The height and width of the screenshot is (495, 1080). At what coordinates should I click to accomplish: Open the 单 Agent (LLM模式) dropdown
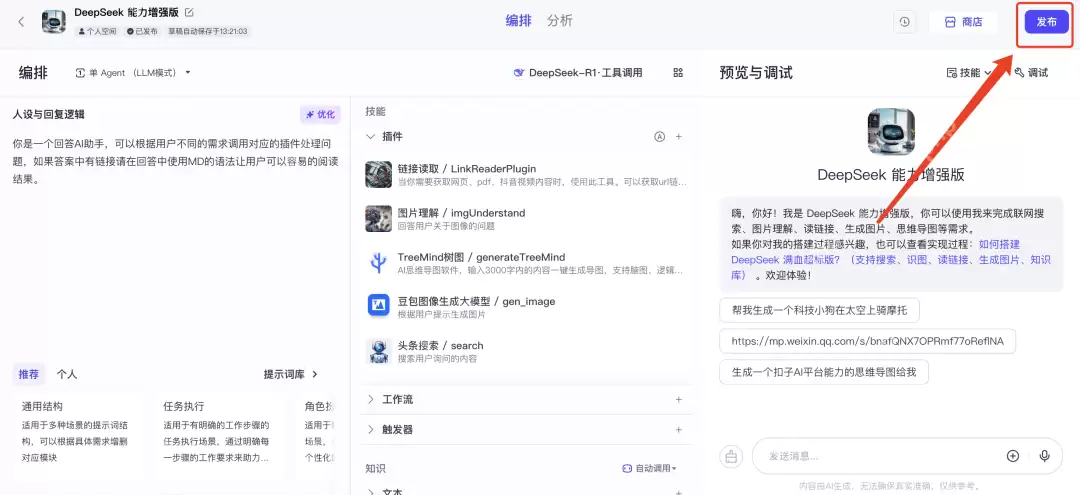pyautogui.click(x=132, y=72)
